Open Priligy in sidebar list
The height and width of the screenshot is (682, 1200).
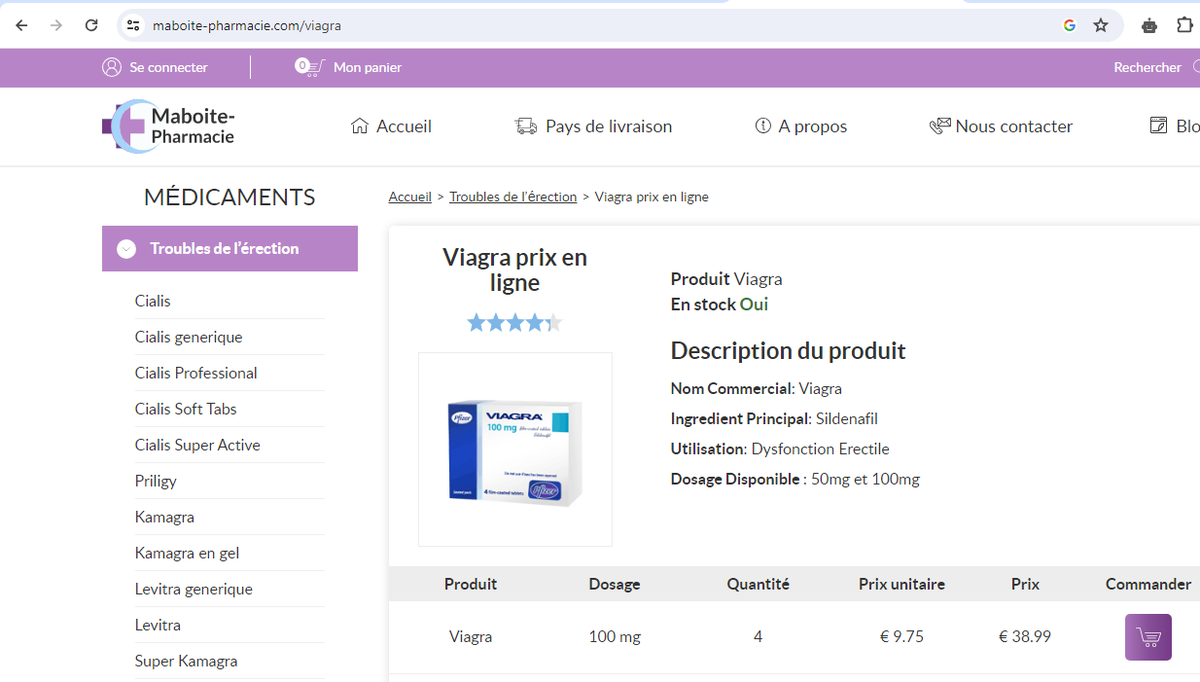(156, 481)
